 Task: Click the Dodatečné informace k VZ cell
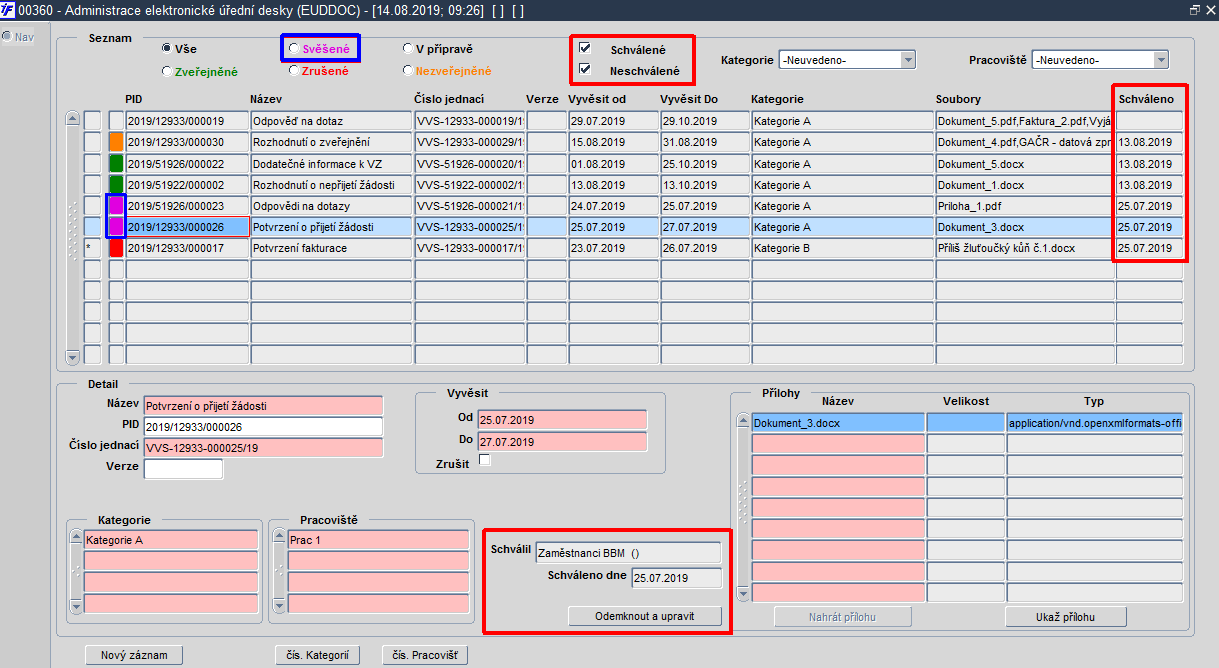331,163
